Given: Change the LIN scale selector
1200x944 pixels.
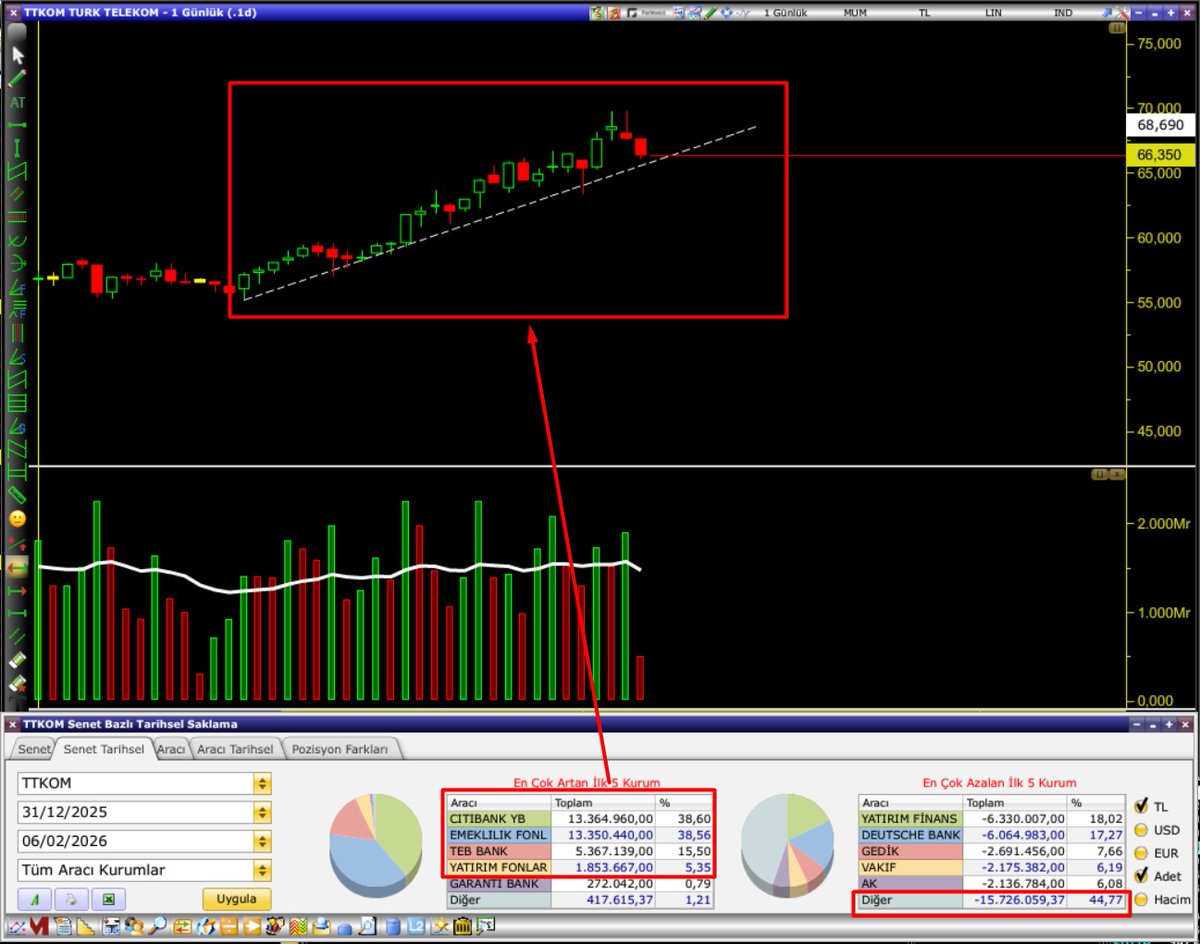Looking at the screenshot, I should [993, 13].
